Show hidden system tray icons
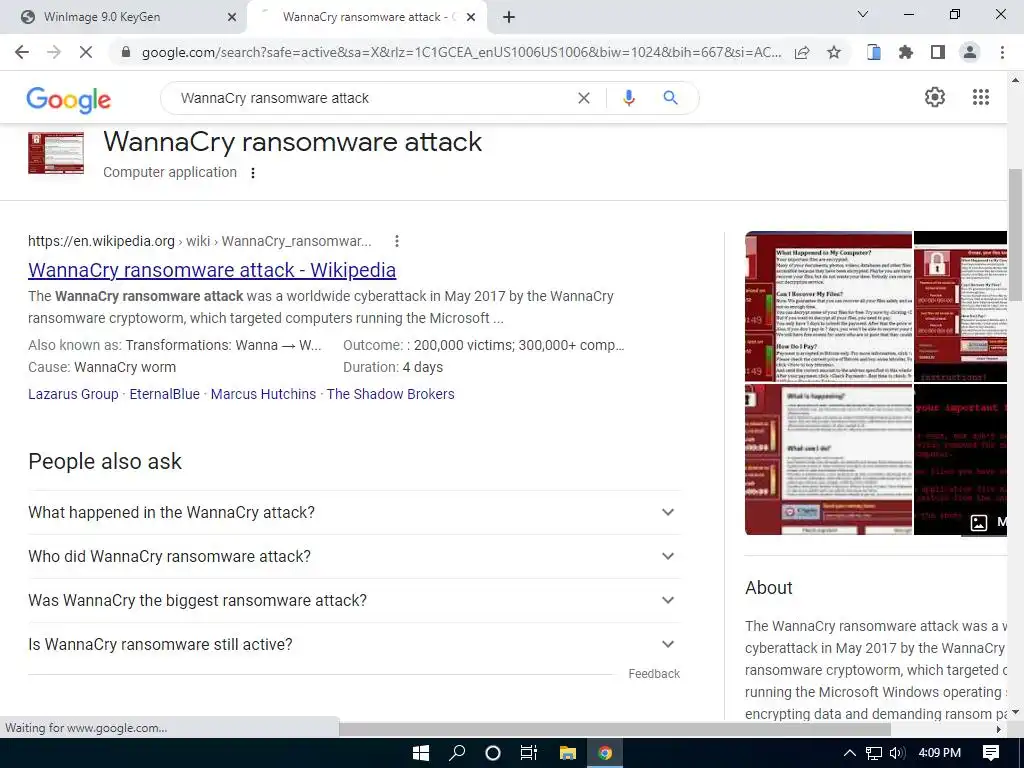This screenshot has height=768, width=1024. click(850, 753)
